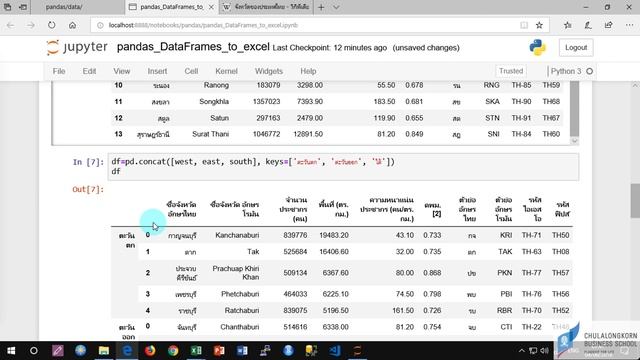Click the Chanthaburi cell

pyautogui.click(x=240, y=327)
